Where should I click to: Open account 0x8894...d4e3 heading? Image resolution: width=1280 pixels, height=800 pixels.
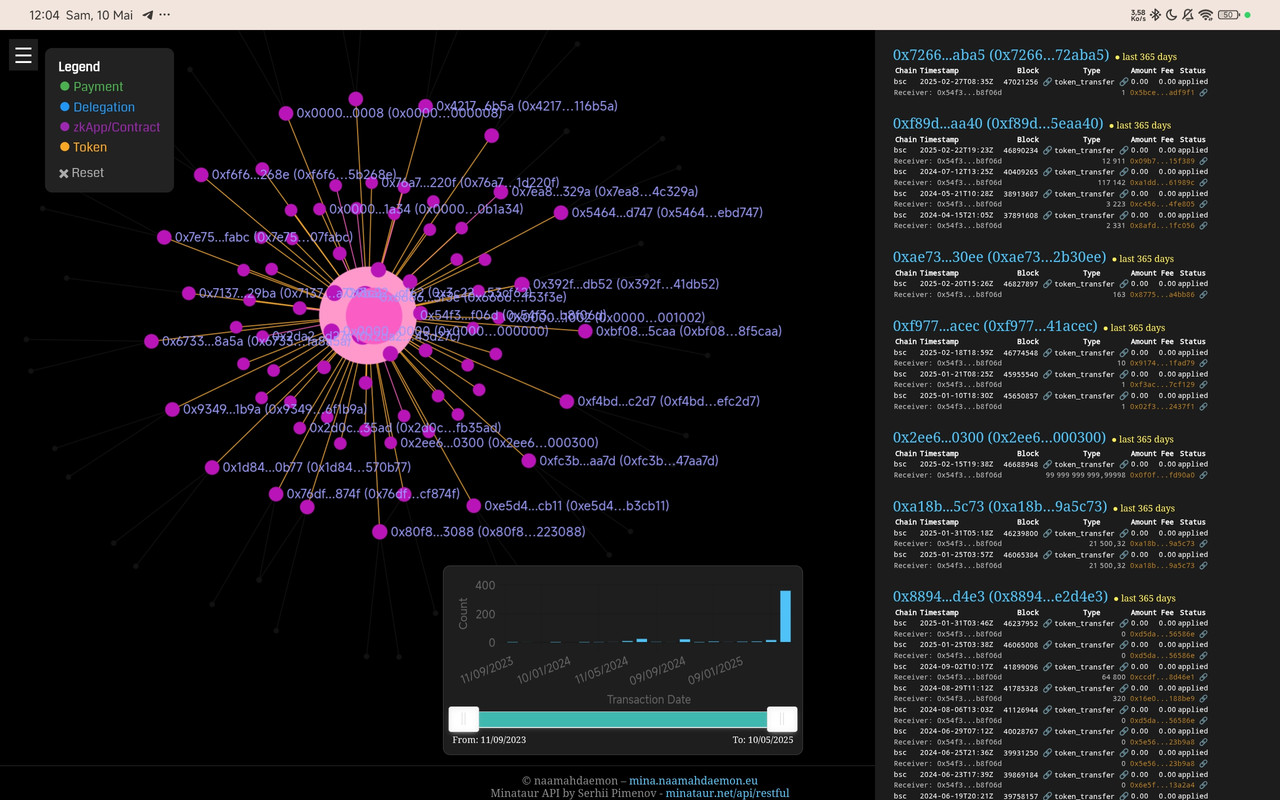(1001, 596)
